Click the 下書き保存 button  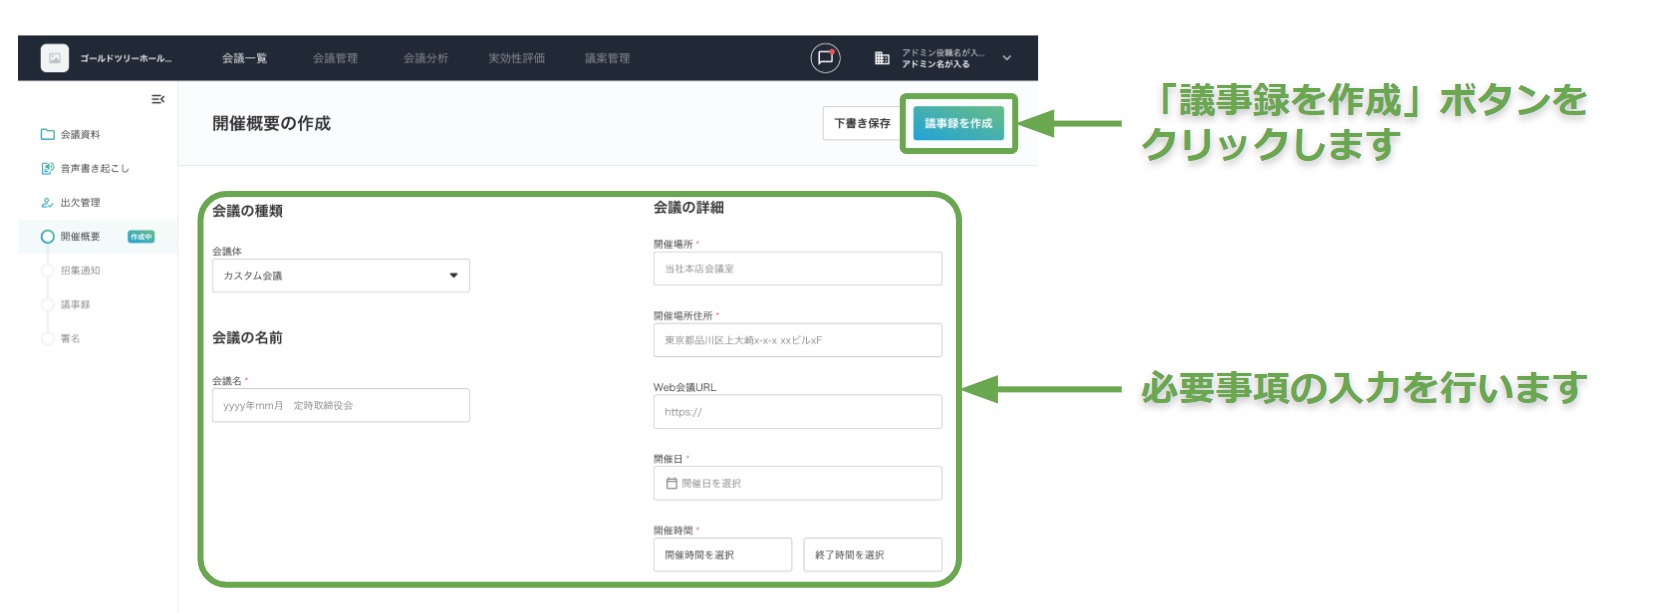tap(862, 124)
